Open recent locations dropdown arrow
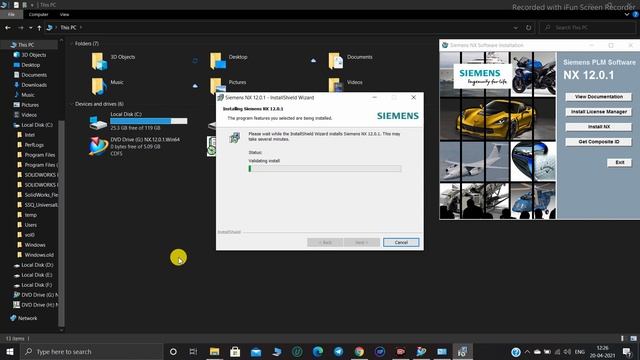This screenshot has height=360, width=640. pos(31,28)
